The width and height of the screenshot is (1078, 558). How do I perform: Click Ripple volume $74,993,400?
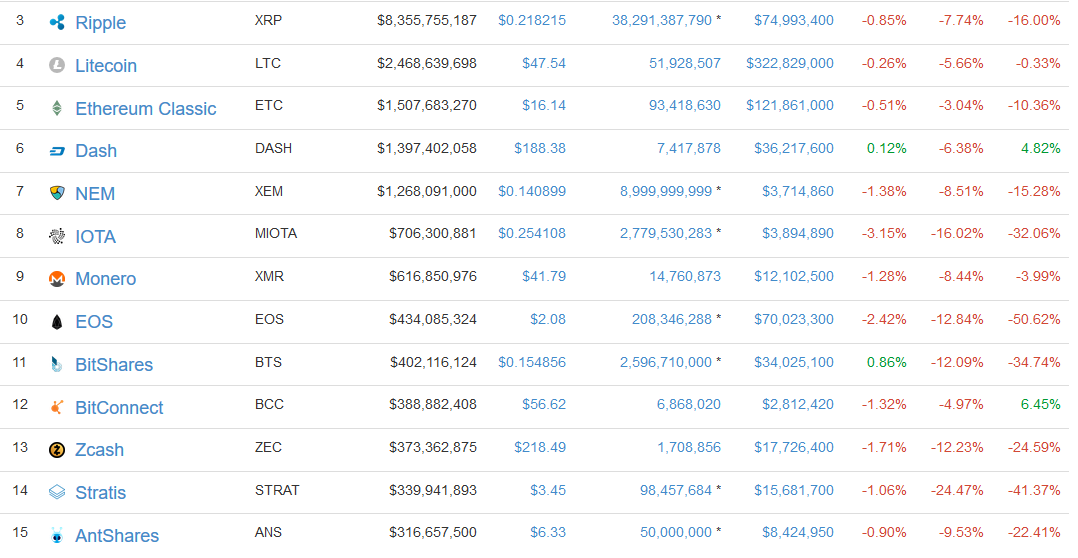[794, 21]
